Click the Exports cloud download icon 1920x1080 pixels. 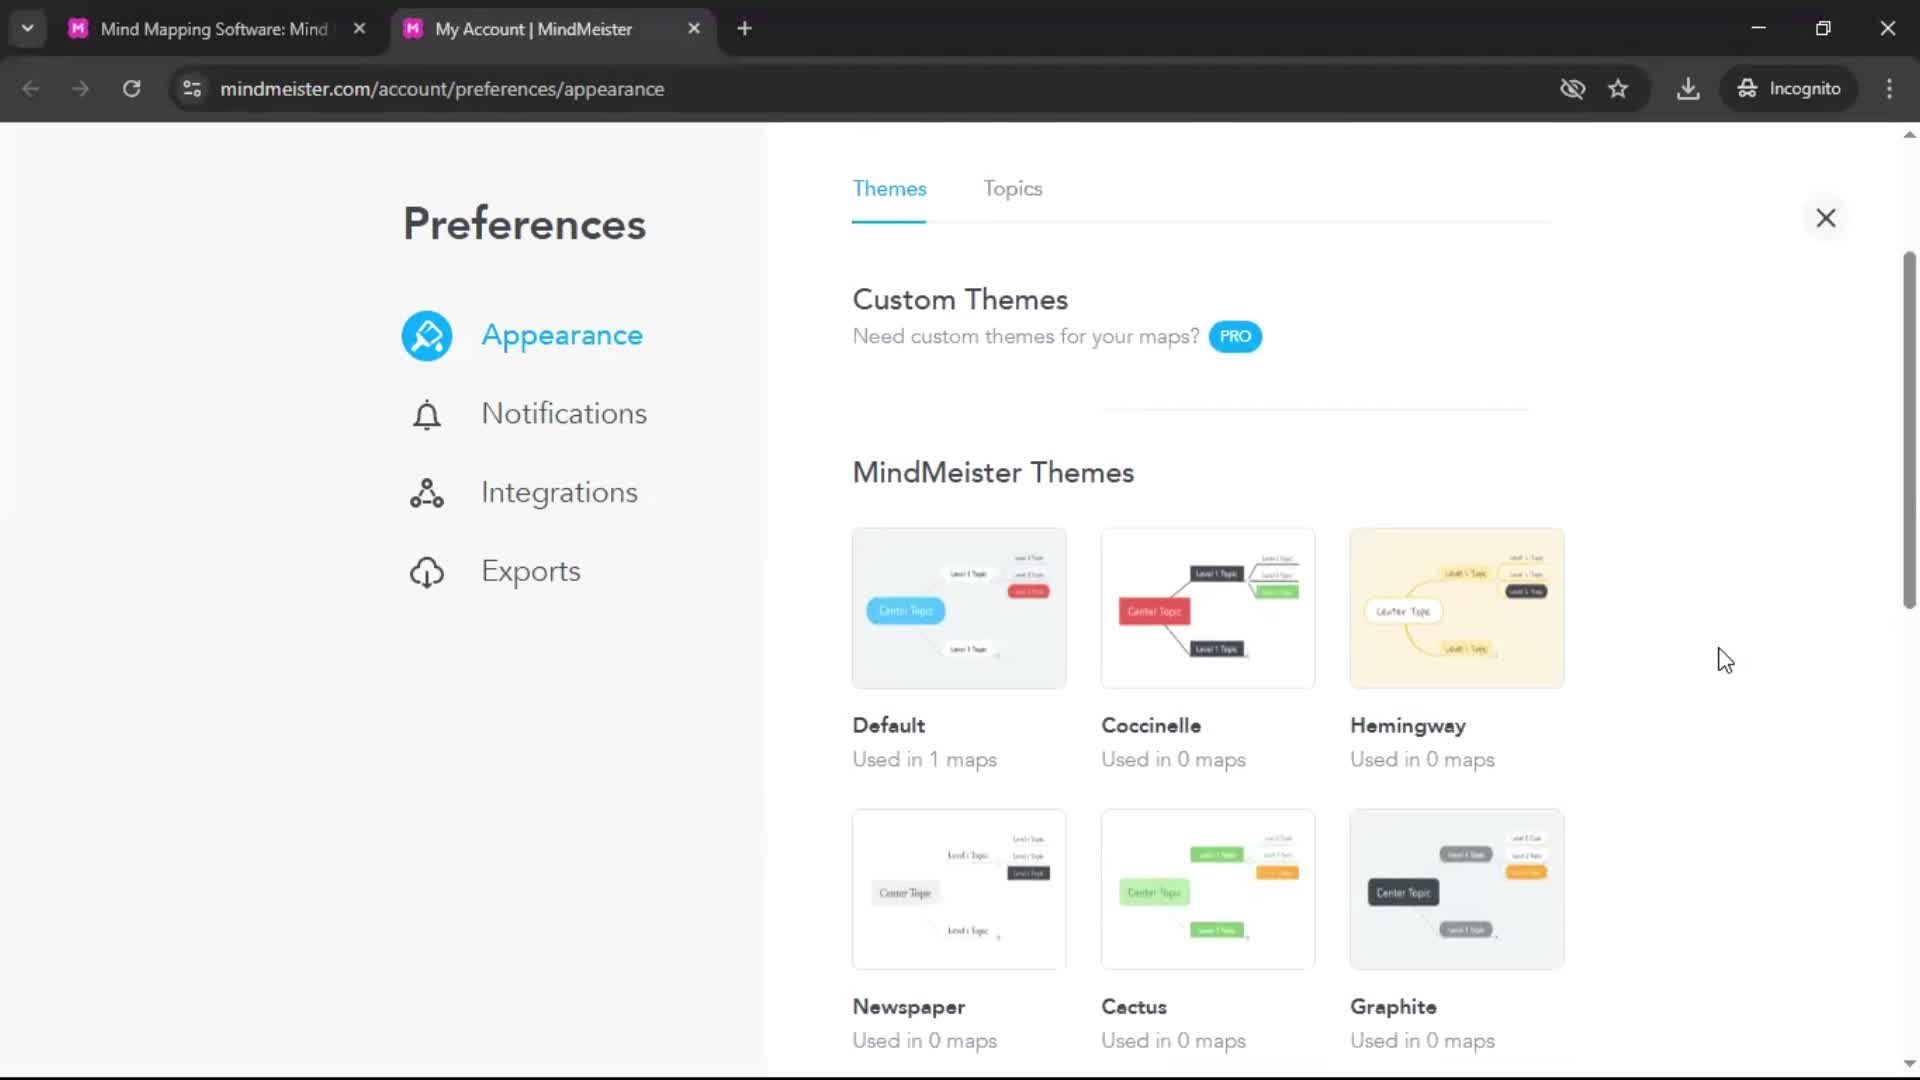(x=427, y=572)
